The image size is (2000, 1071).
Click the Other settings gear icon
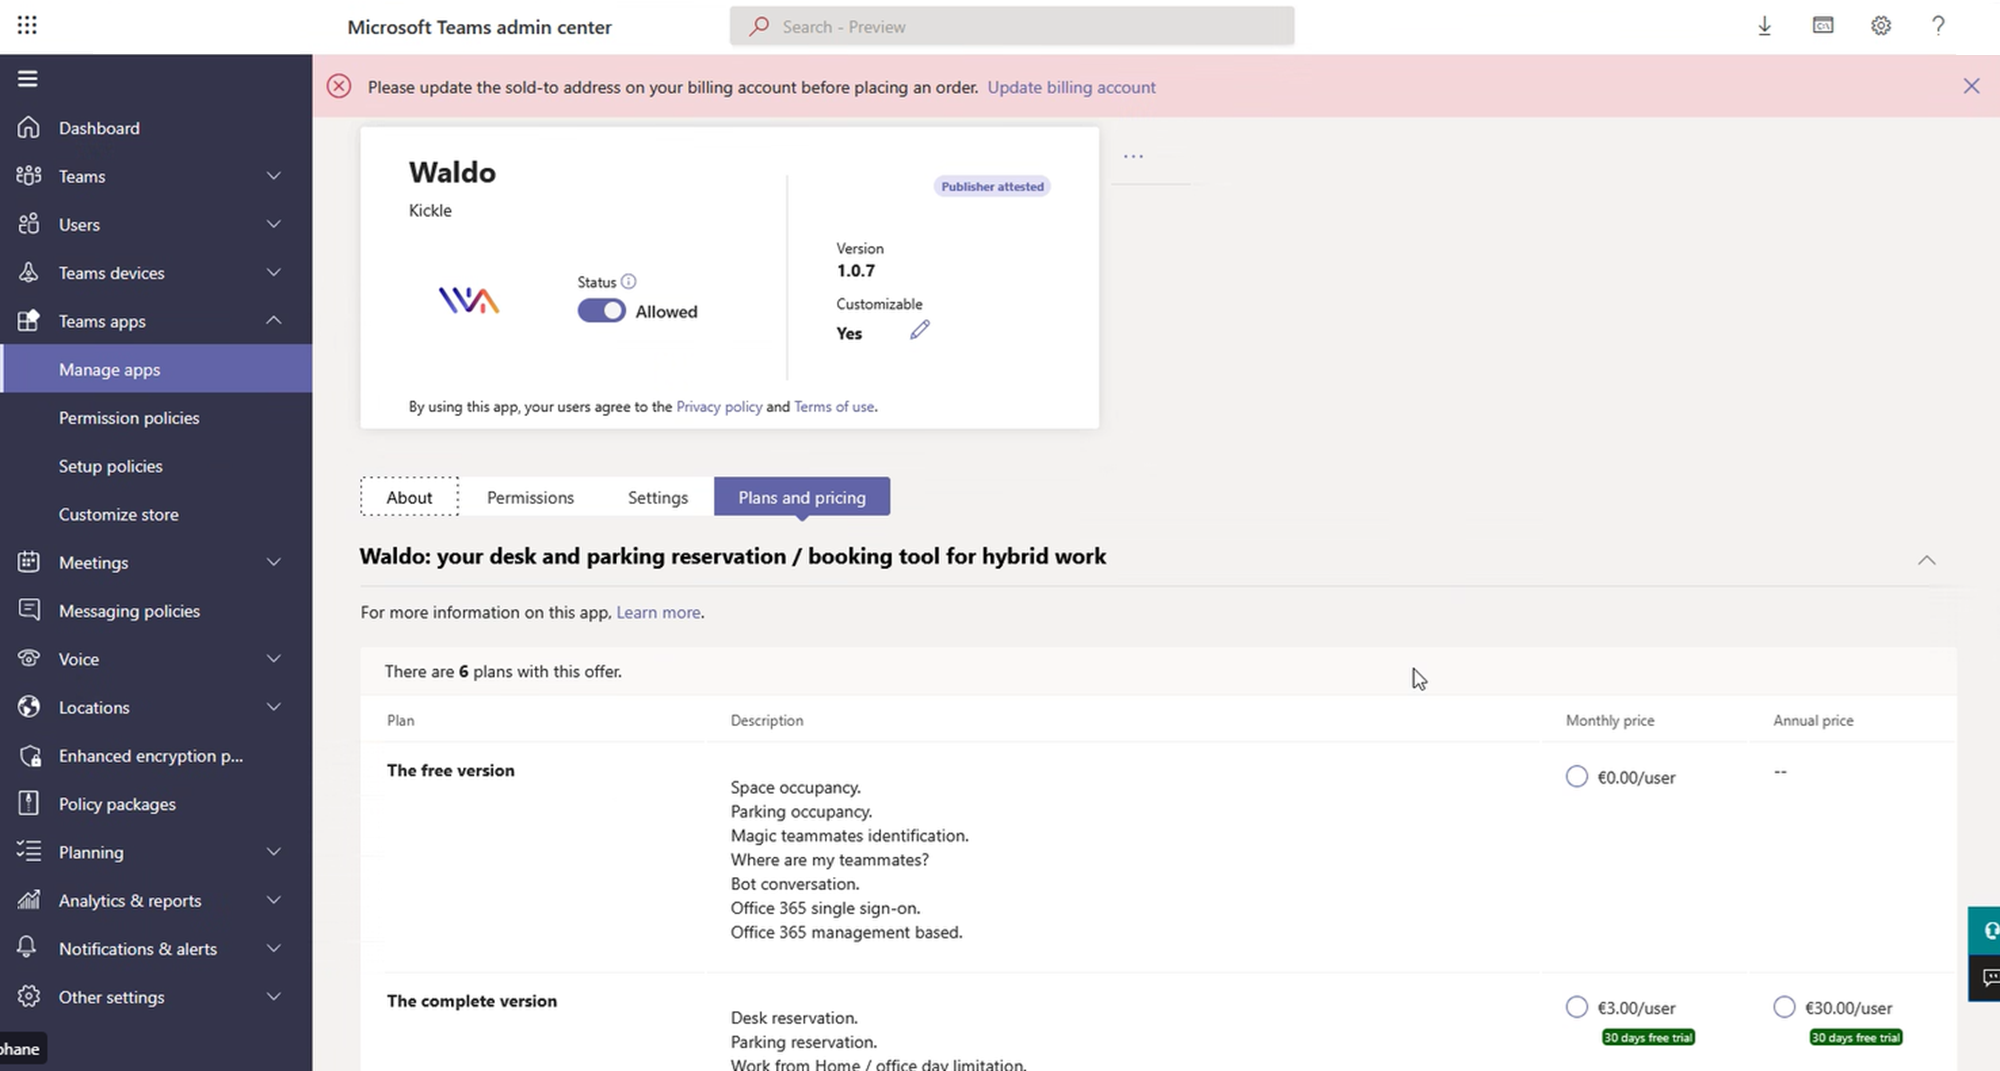(x=28, y=996)
